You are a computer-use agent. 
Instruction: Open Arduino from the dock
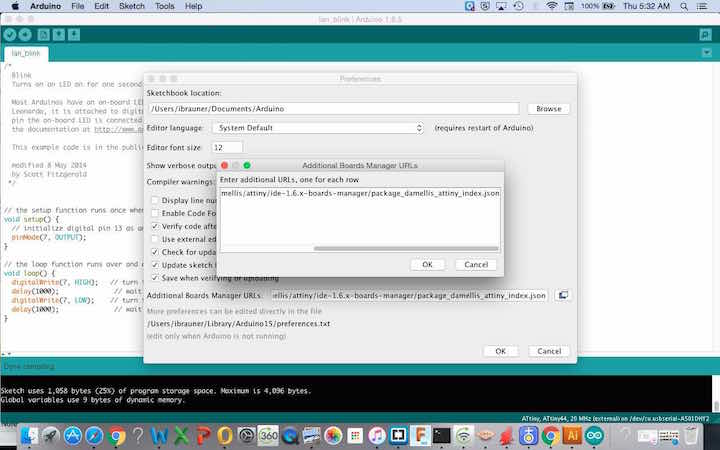coord(594,435)
